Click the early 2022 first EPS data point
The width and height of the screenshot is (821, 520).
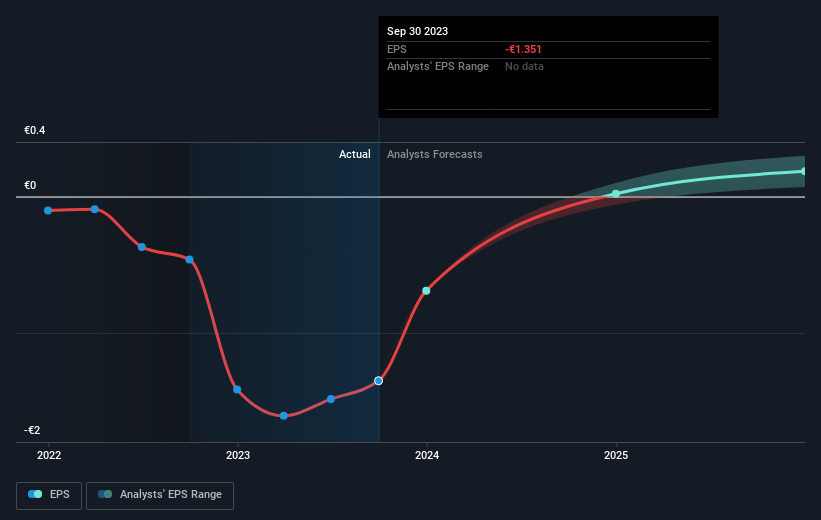tap(48, 211)
